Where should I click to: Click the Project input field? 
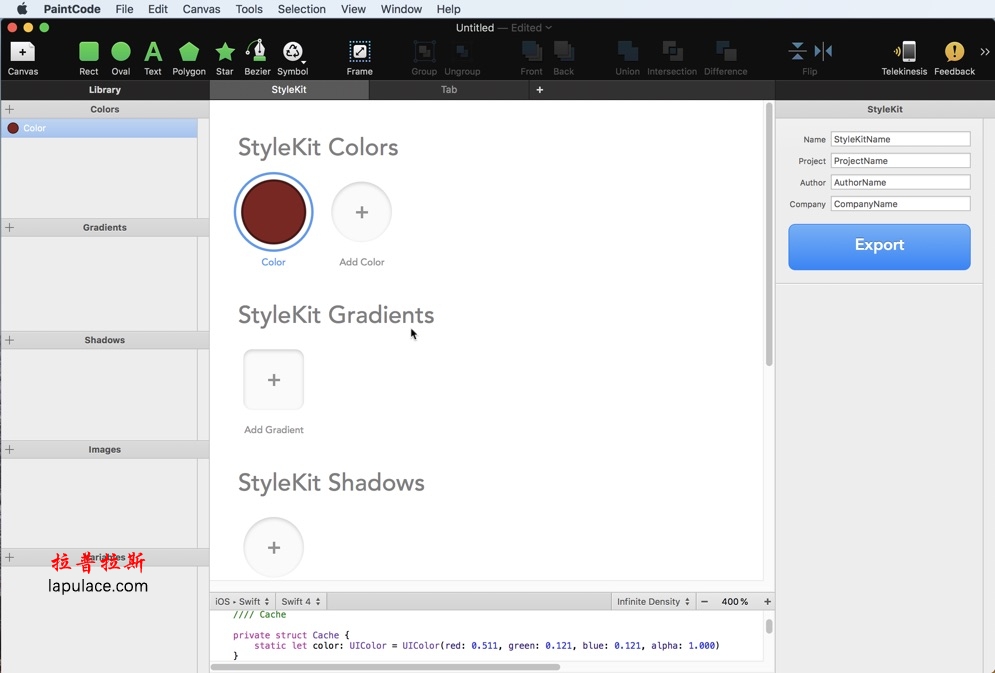pyautogui.click(x=900, y=160)
